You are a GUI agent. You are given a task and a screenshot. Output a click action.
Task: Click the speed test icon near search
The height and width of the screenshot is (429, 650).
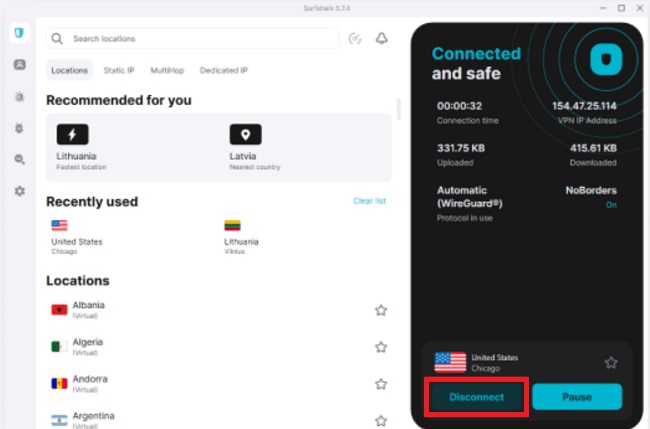(355, 39)
